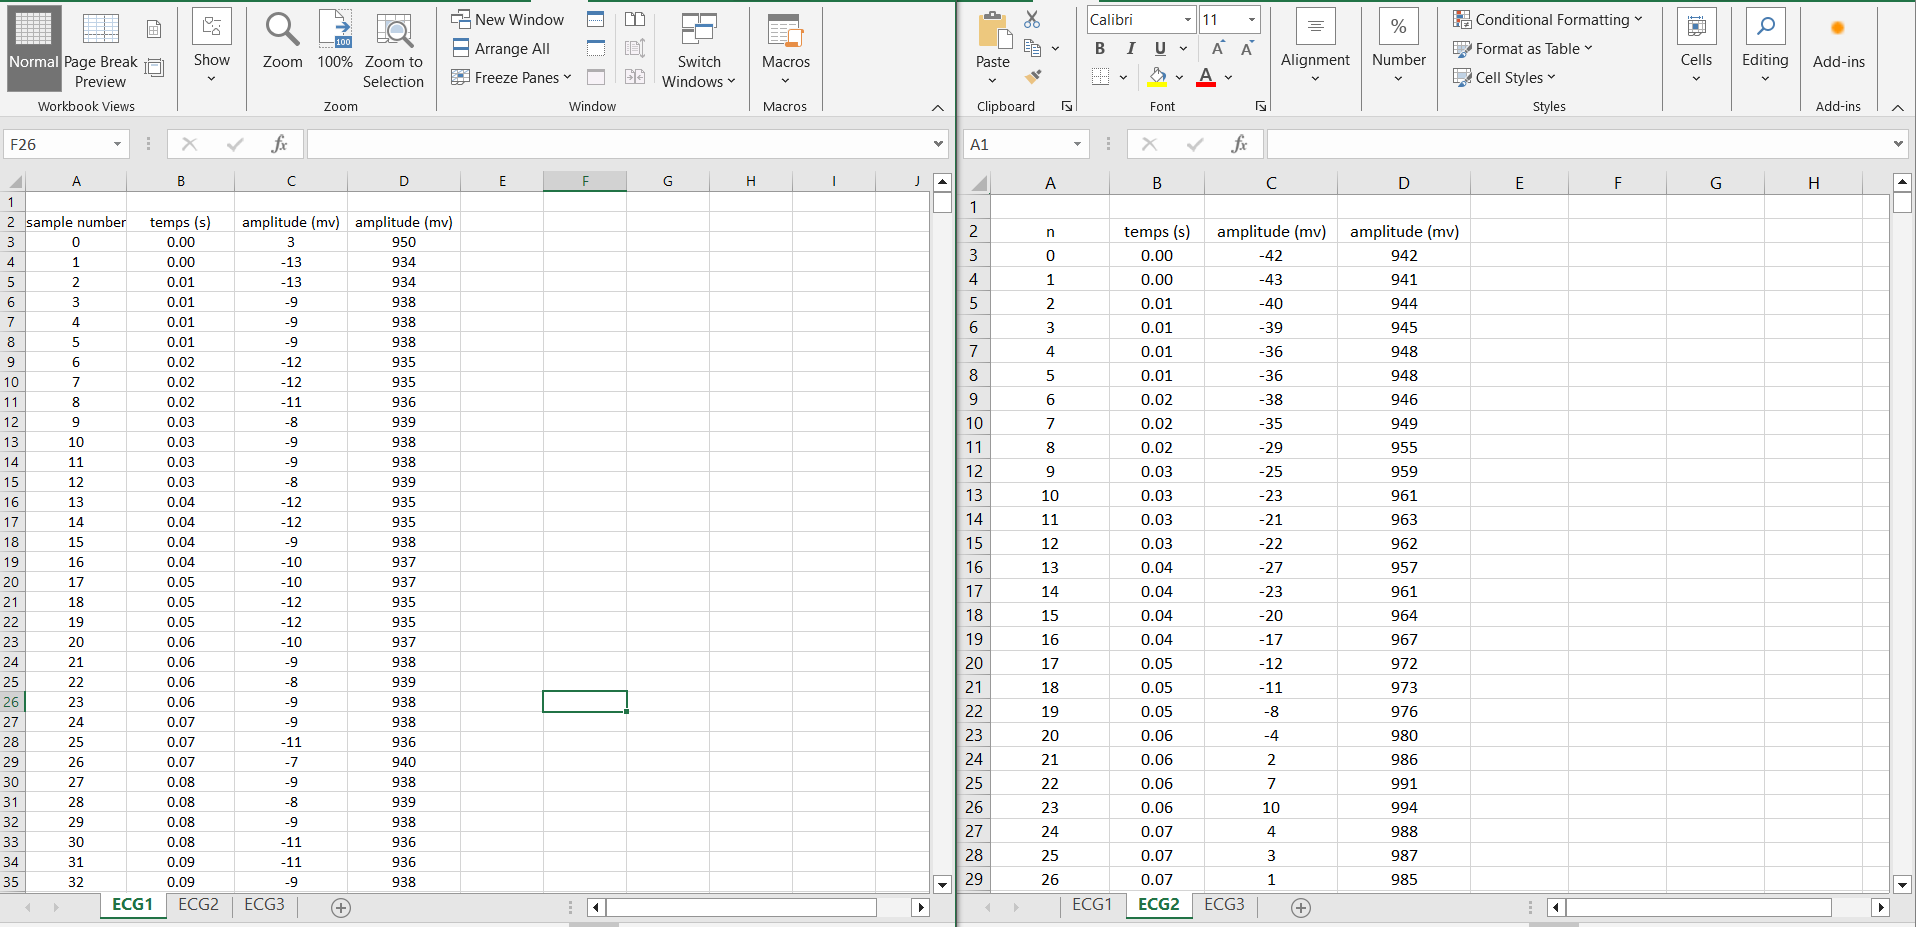Open the Calibri font name dropdown
1916x927 pixels.
point(1187,19)
